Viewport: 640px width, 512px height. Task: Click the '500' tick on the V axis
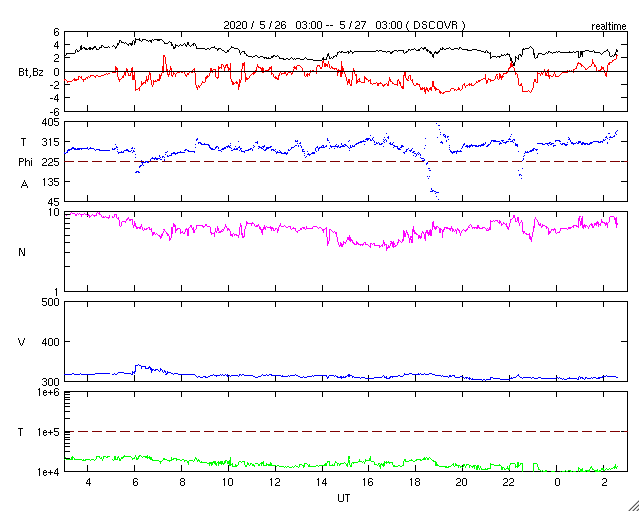51,302
